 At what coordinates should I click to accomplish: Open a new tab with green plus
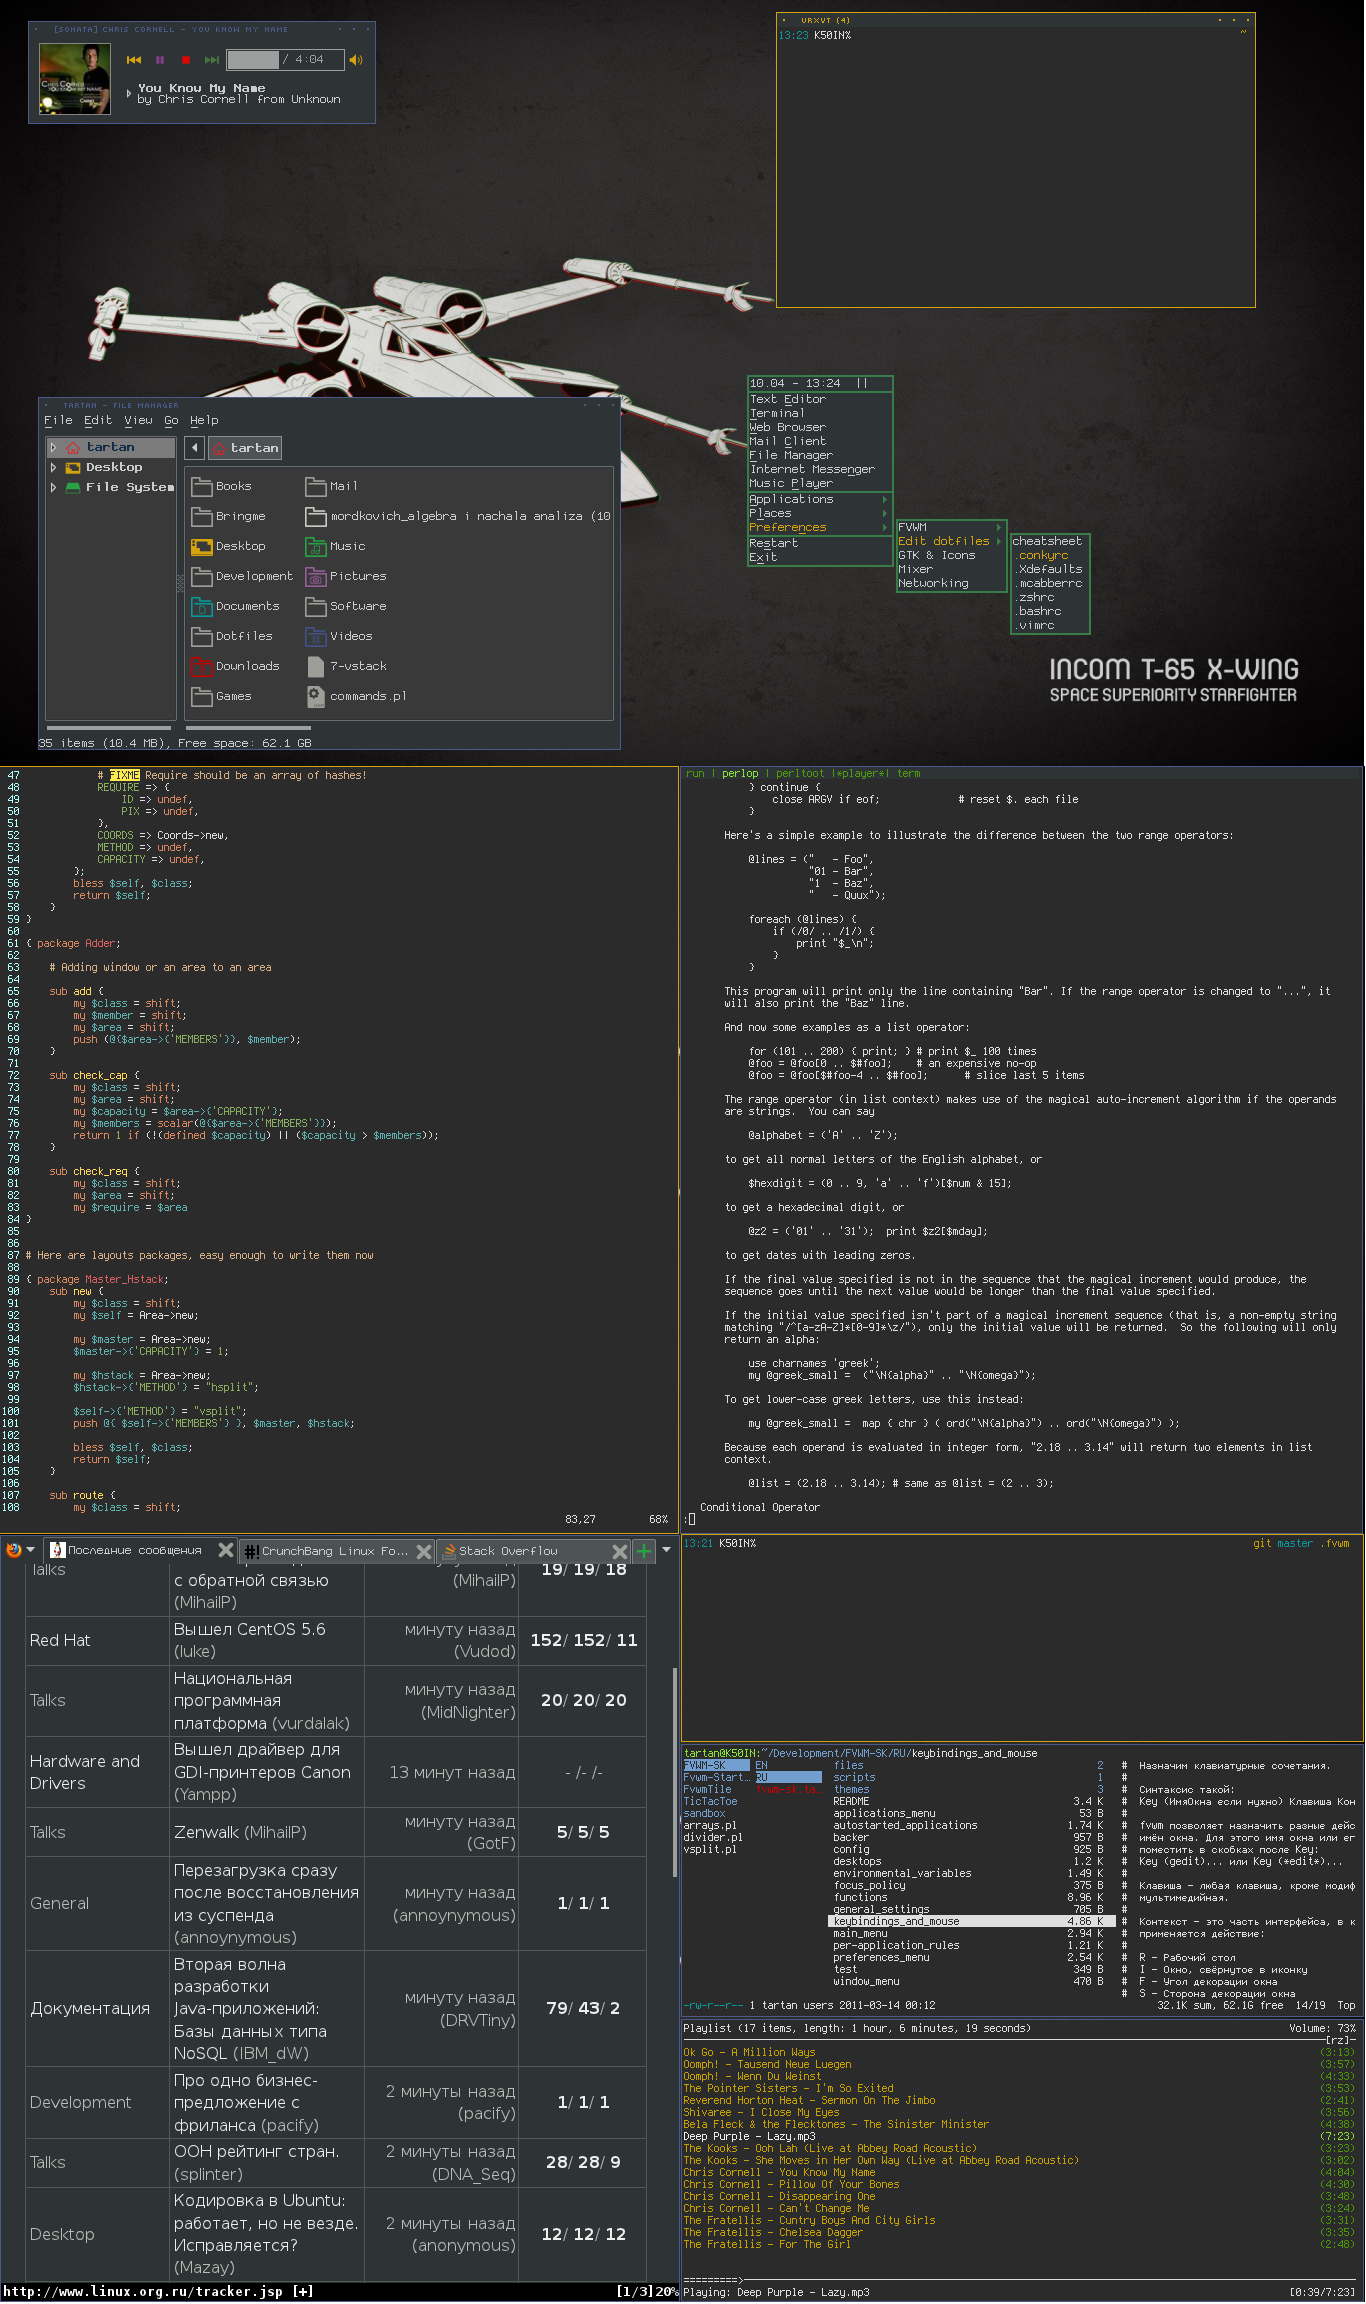(644, 1552)
